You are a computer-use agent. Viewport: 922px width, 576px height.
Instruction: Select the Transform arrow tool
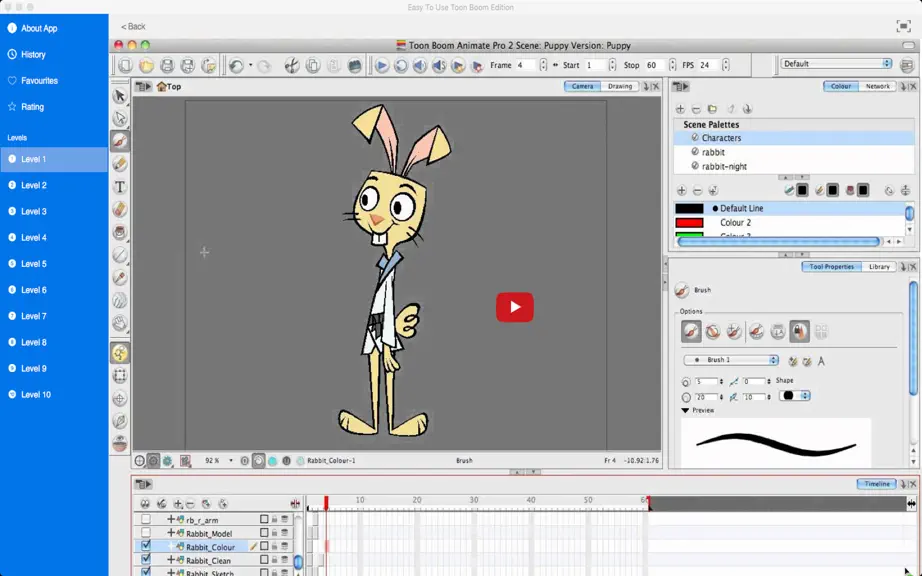120,96
